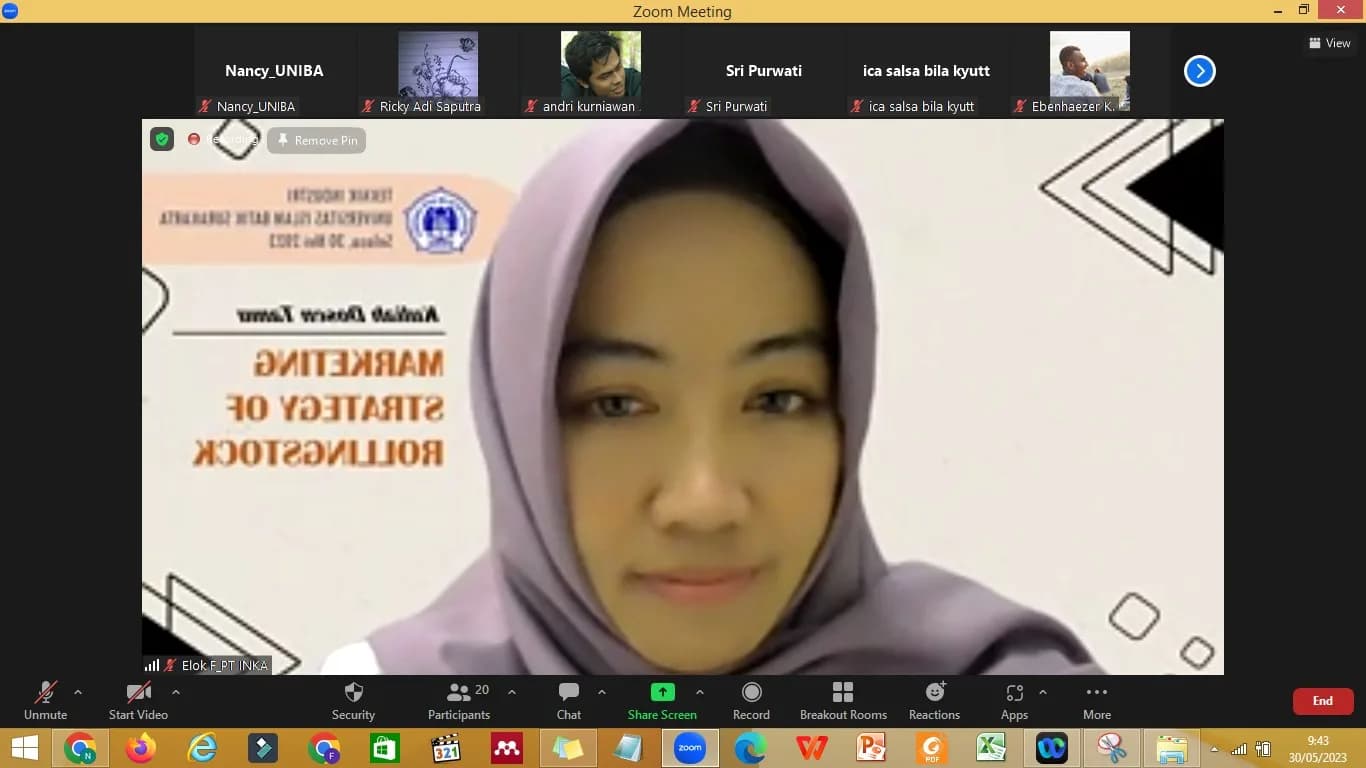Image resolution: width=1366 pixels, height=768 pixels.
Task: Open Firefox from the taskbar
Action: 140,748
